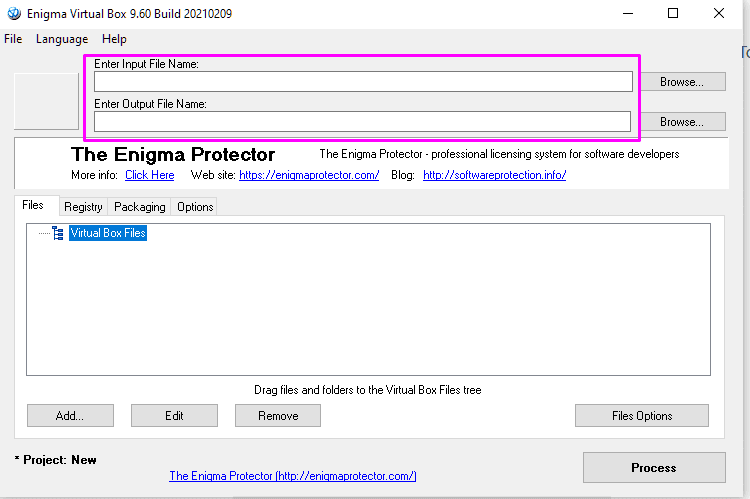
Task: Switch to the Packaging tab
Action: (x=140, y=207)
